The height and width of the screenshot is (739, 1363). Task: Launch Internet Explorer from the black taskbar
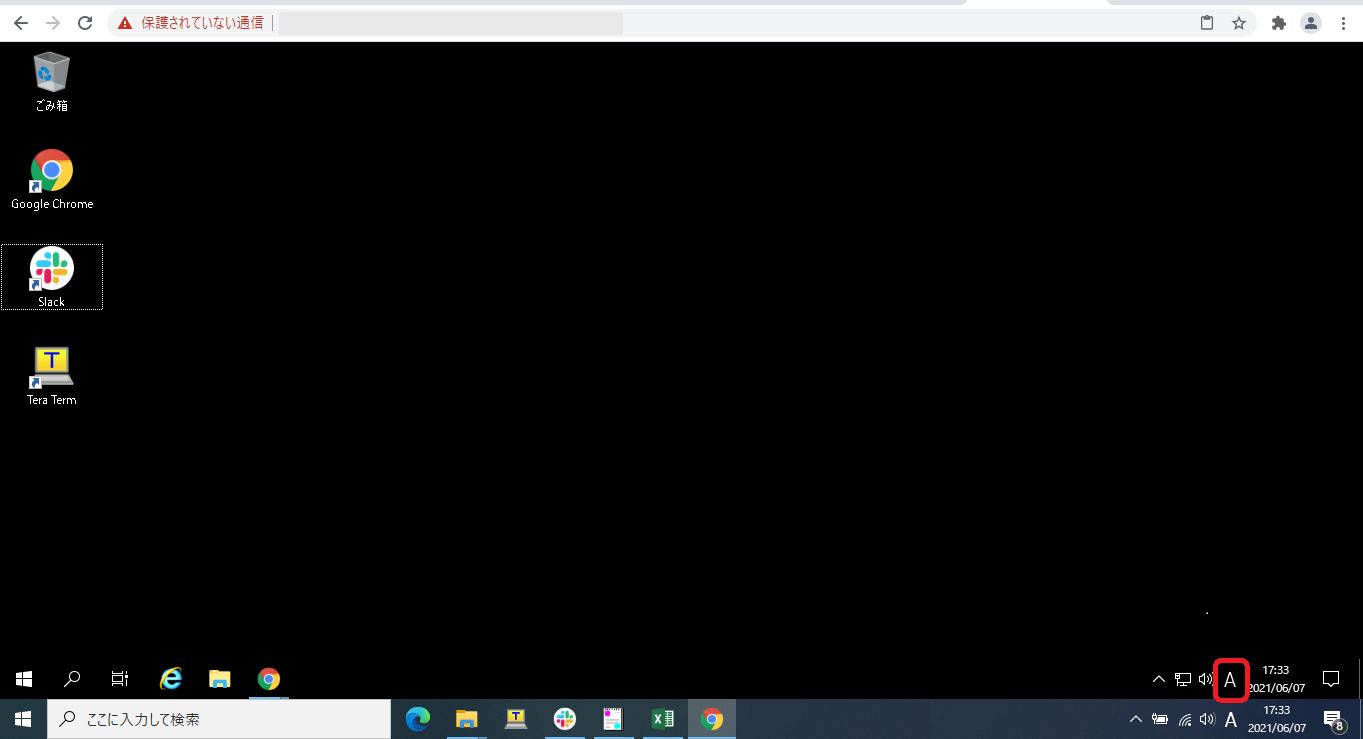click(x=171, y=679)
